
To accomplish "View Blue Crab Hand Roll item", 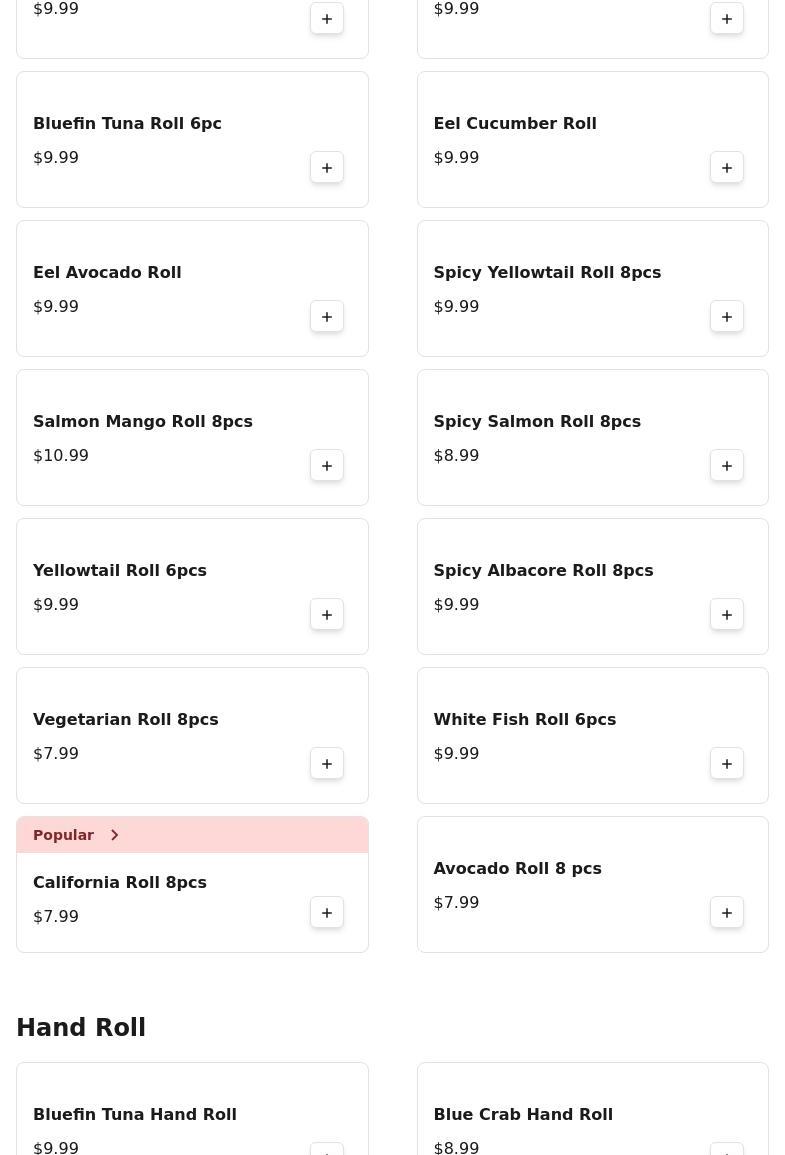I will click(x=523, y=1114).
